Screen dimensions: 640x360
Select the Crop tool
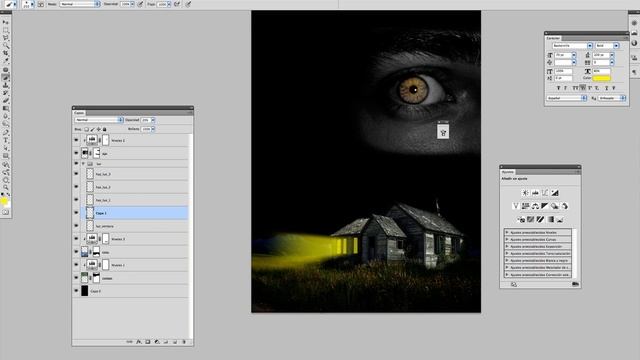pos(6,53)
